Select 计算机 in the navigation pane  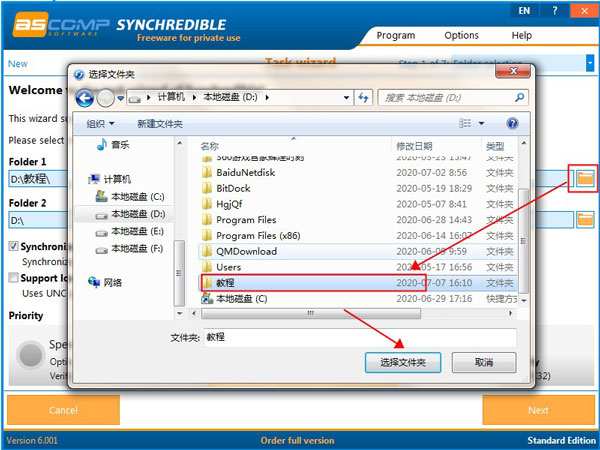pos(110,179)
